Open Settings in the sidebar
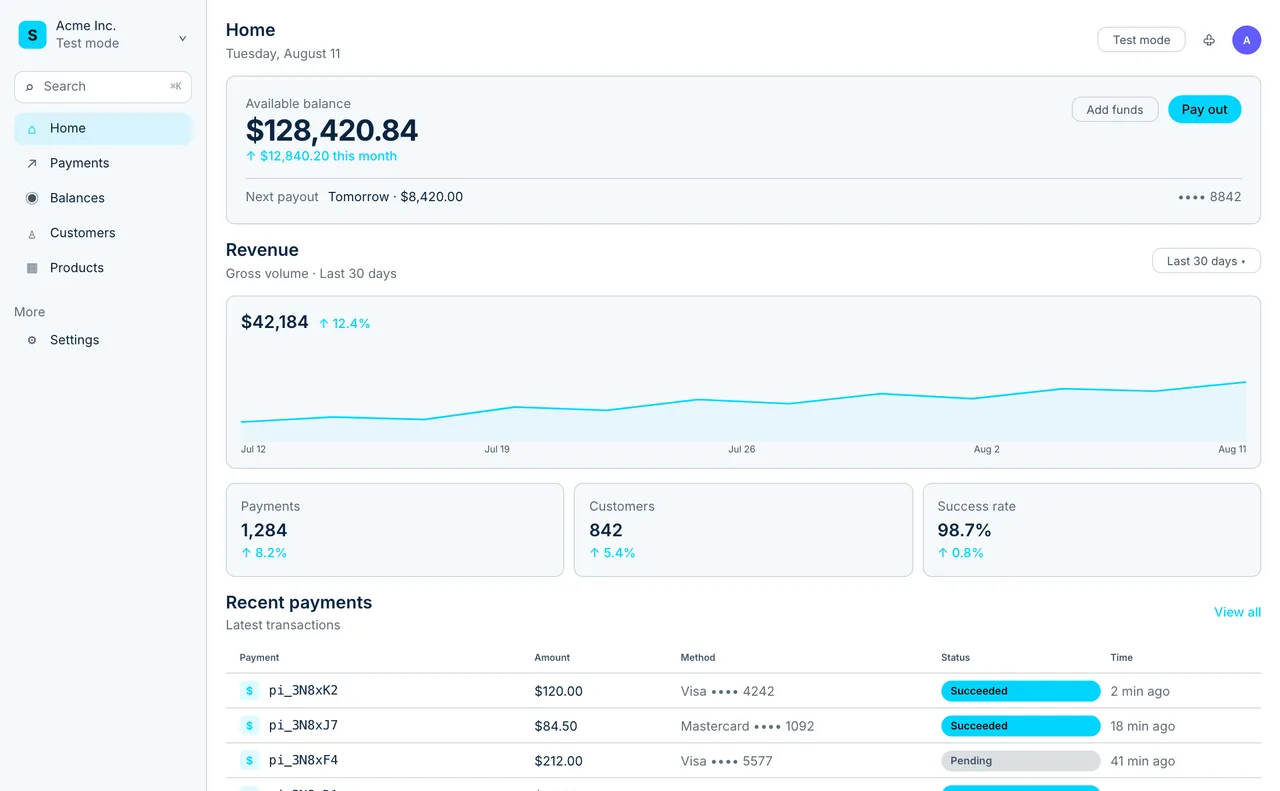Viewport: 1280px width, 791px height. (103, 340)
